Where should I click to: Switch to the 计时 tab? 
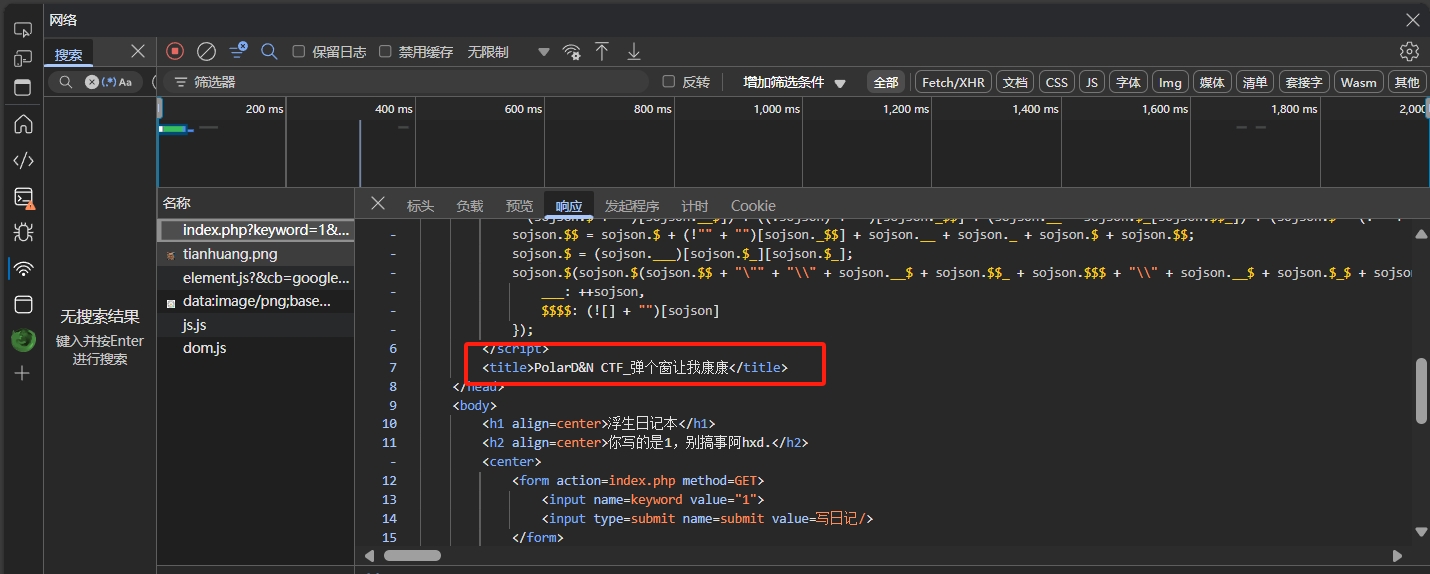point(695,205)
